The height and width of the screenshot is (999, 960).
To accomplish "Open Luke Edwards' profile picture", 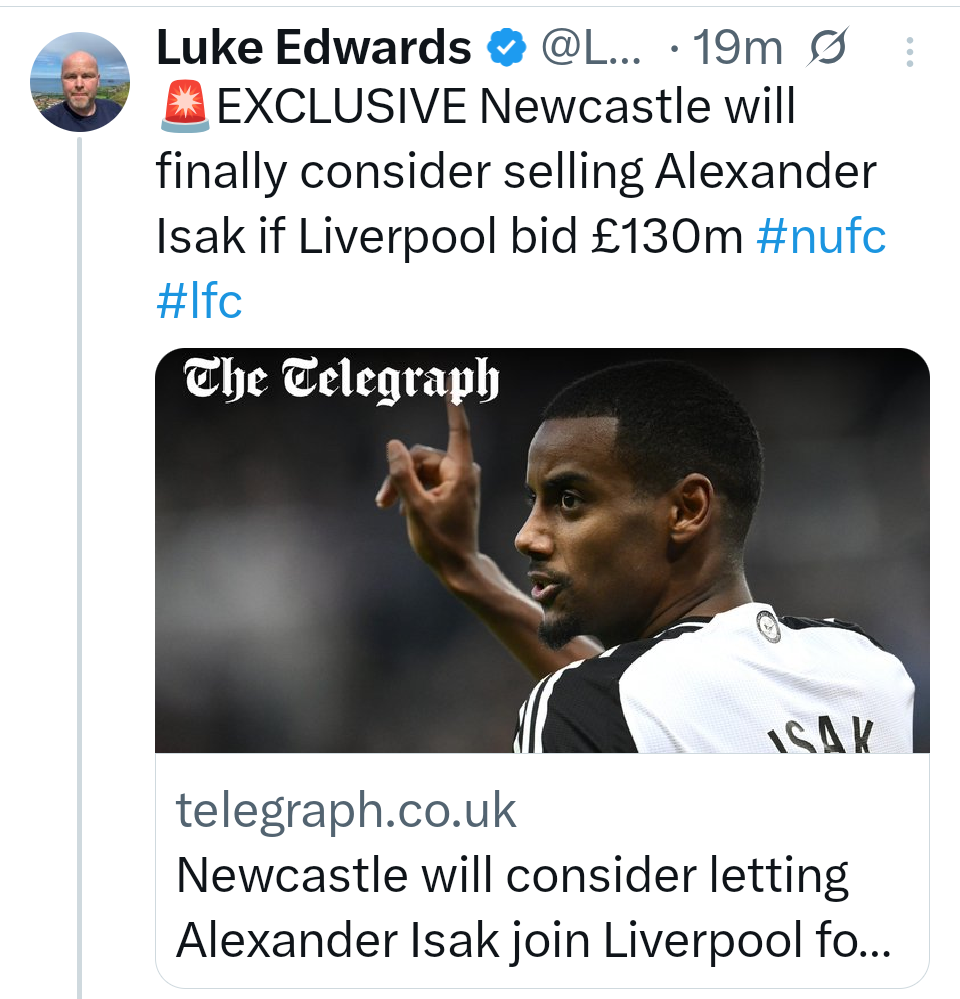I will coord(80,82).
